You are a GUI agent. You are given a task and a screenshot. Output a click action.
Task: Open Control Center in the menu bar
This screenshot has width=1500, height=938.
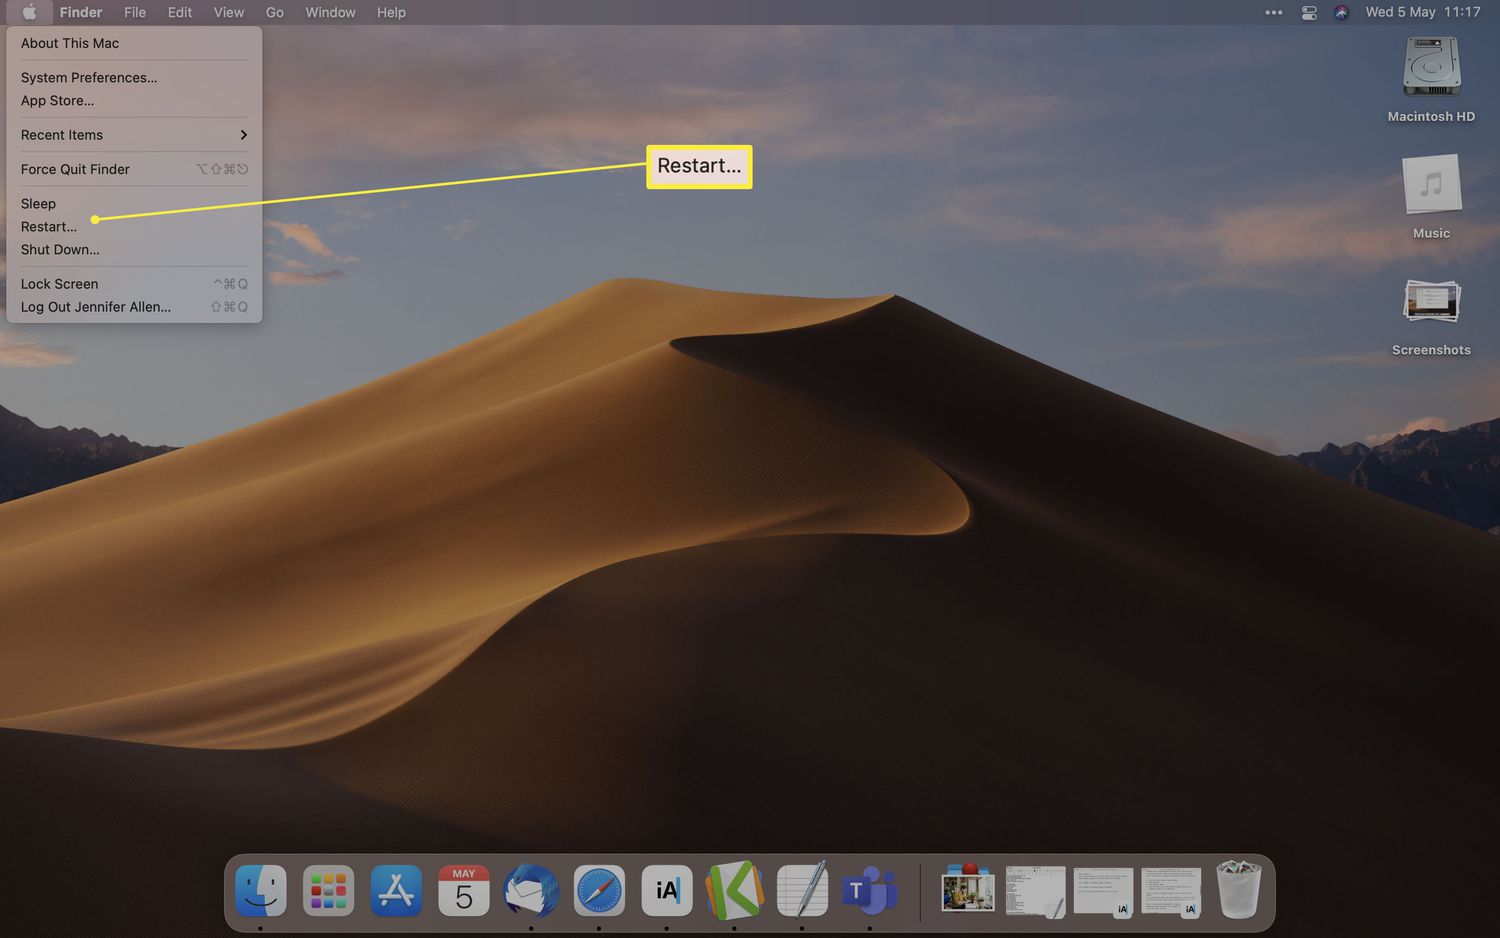[1309, 12]
